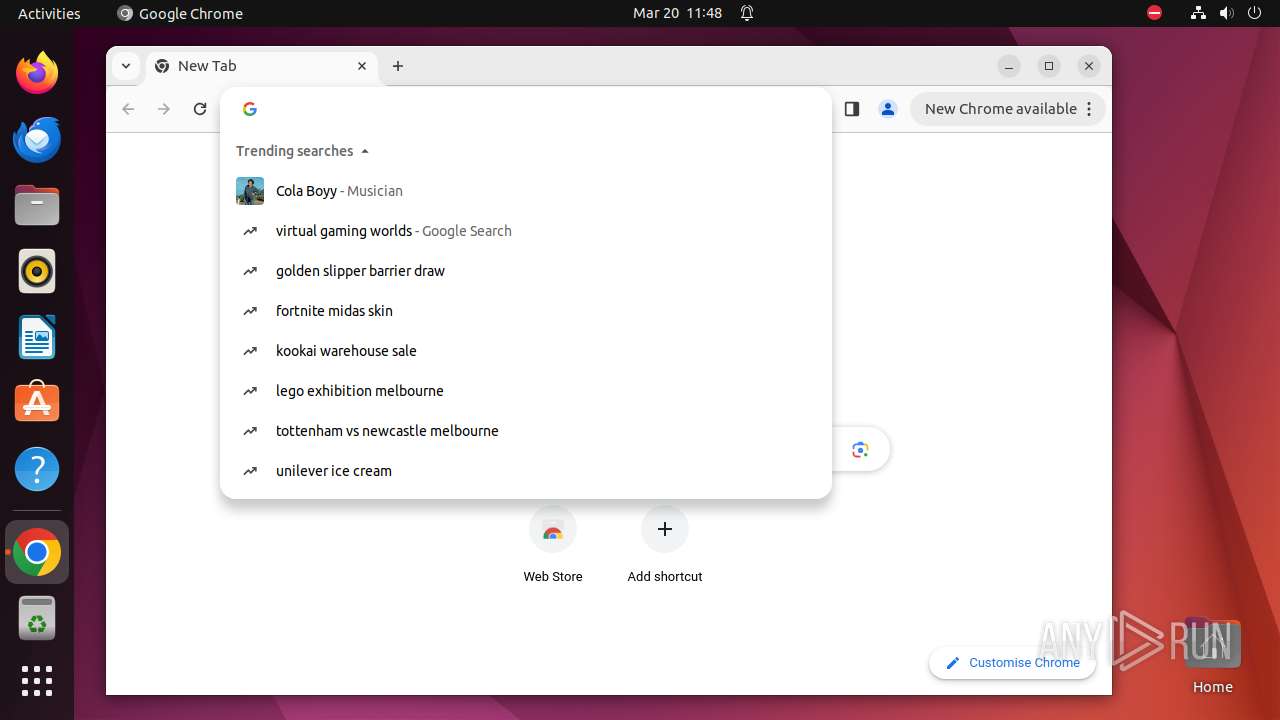This screenshot has height=720, width=1280.
Task: Select unilever ice cream suggestion
Action: [526, 471]
